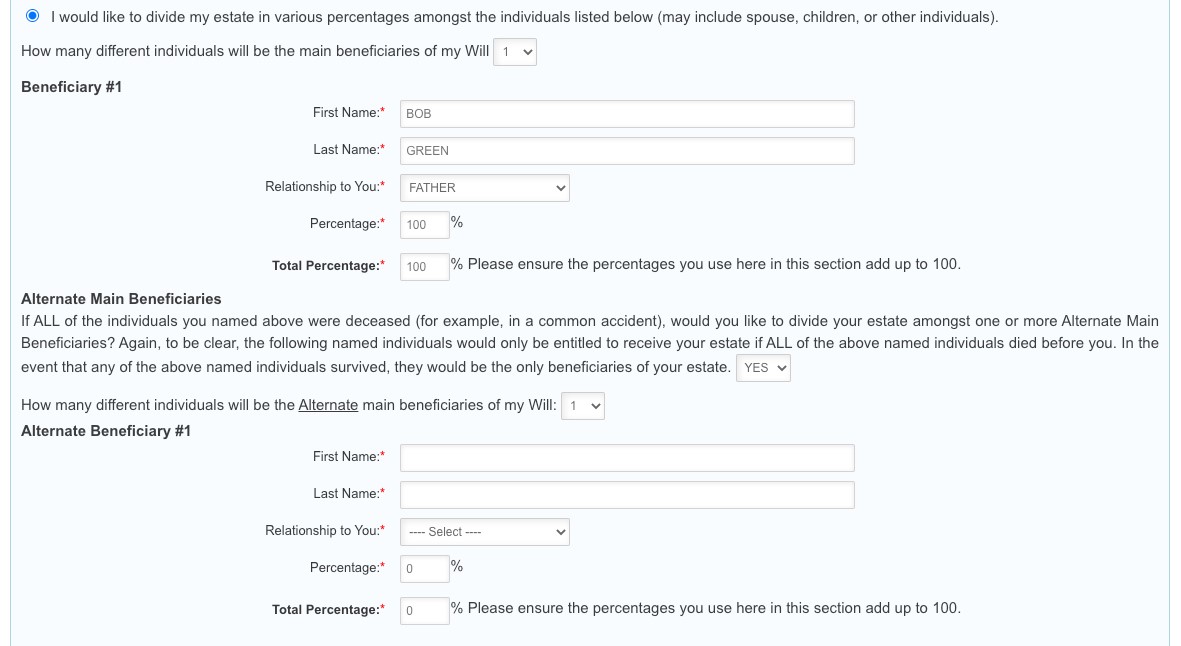Focus the Alternate Beneficiary #1 First Name field
1181x646 pixels.
(x=626, y=458)
